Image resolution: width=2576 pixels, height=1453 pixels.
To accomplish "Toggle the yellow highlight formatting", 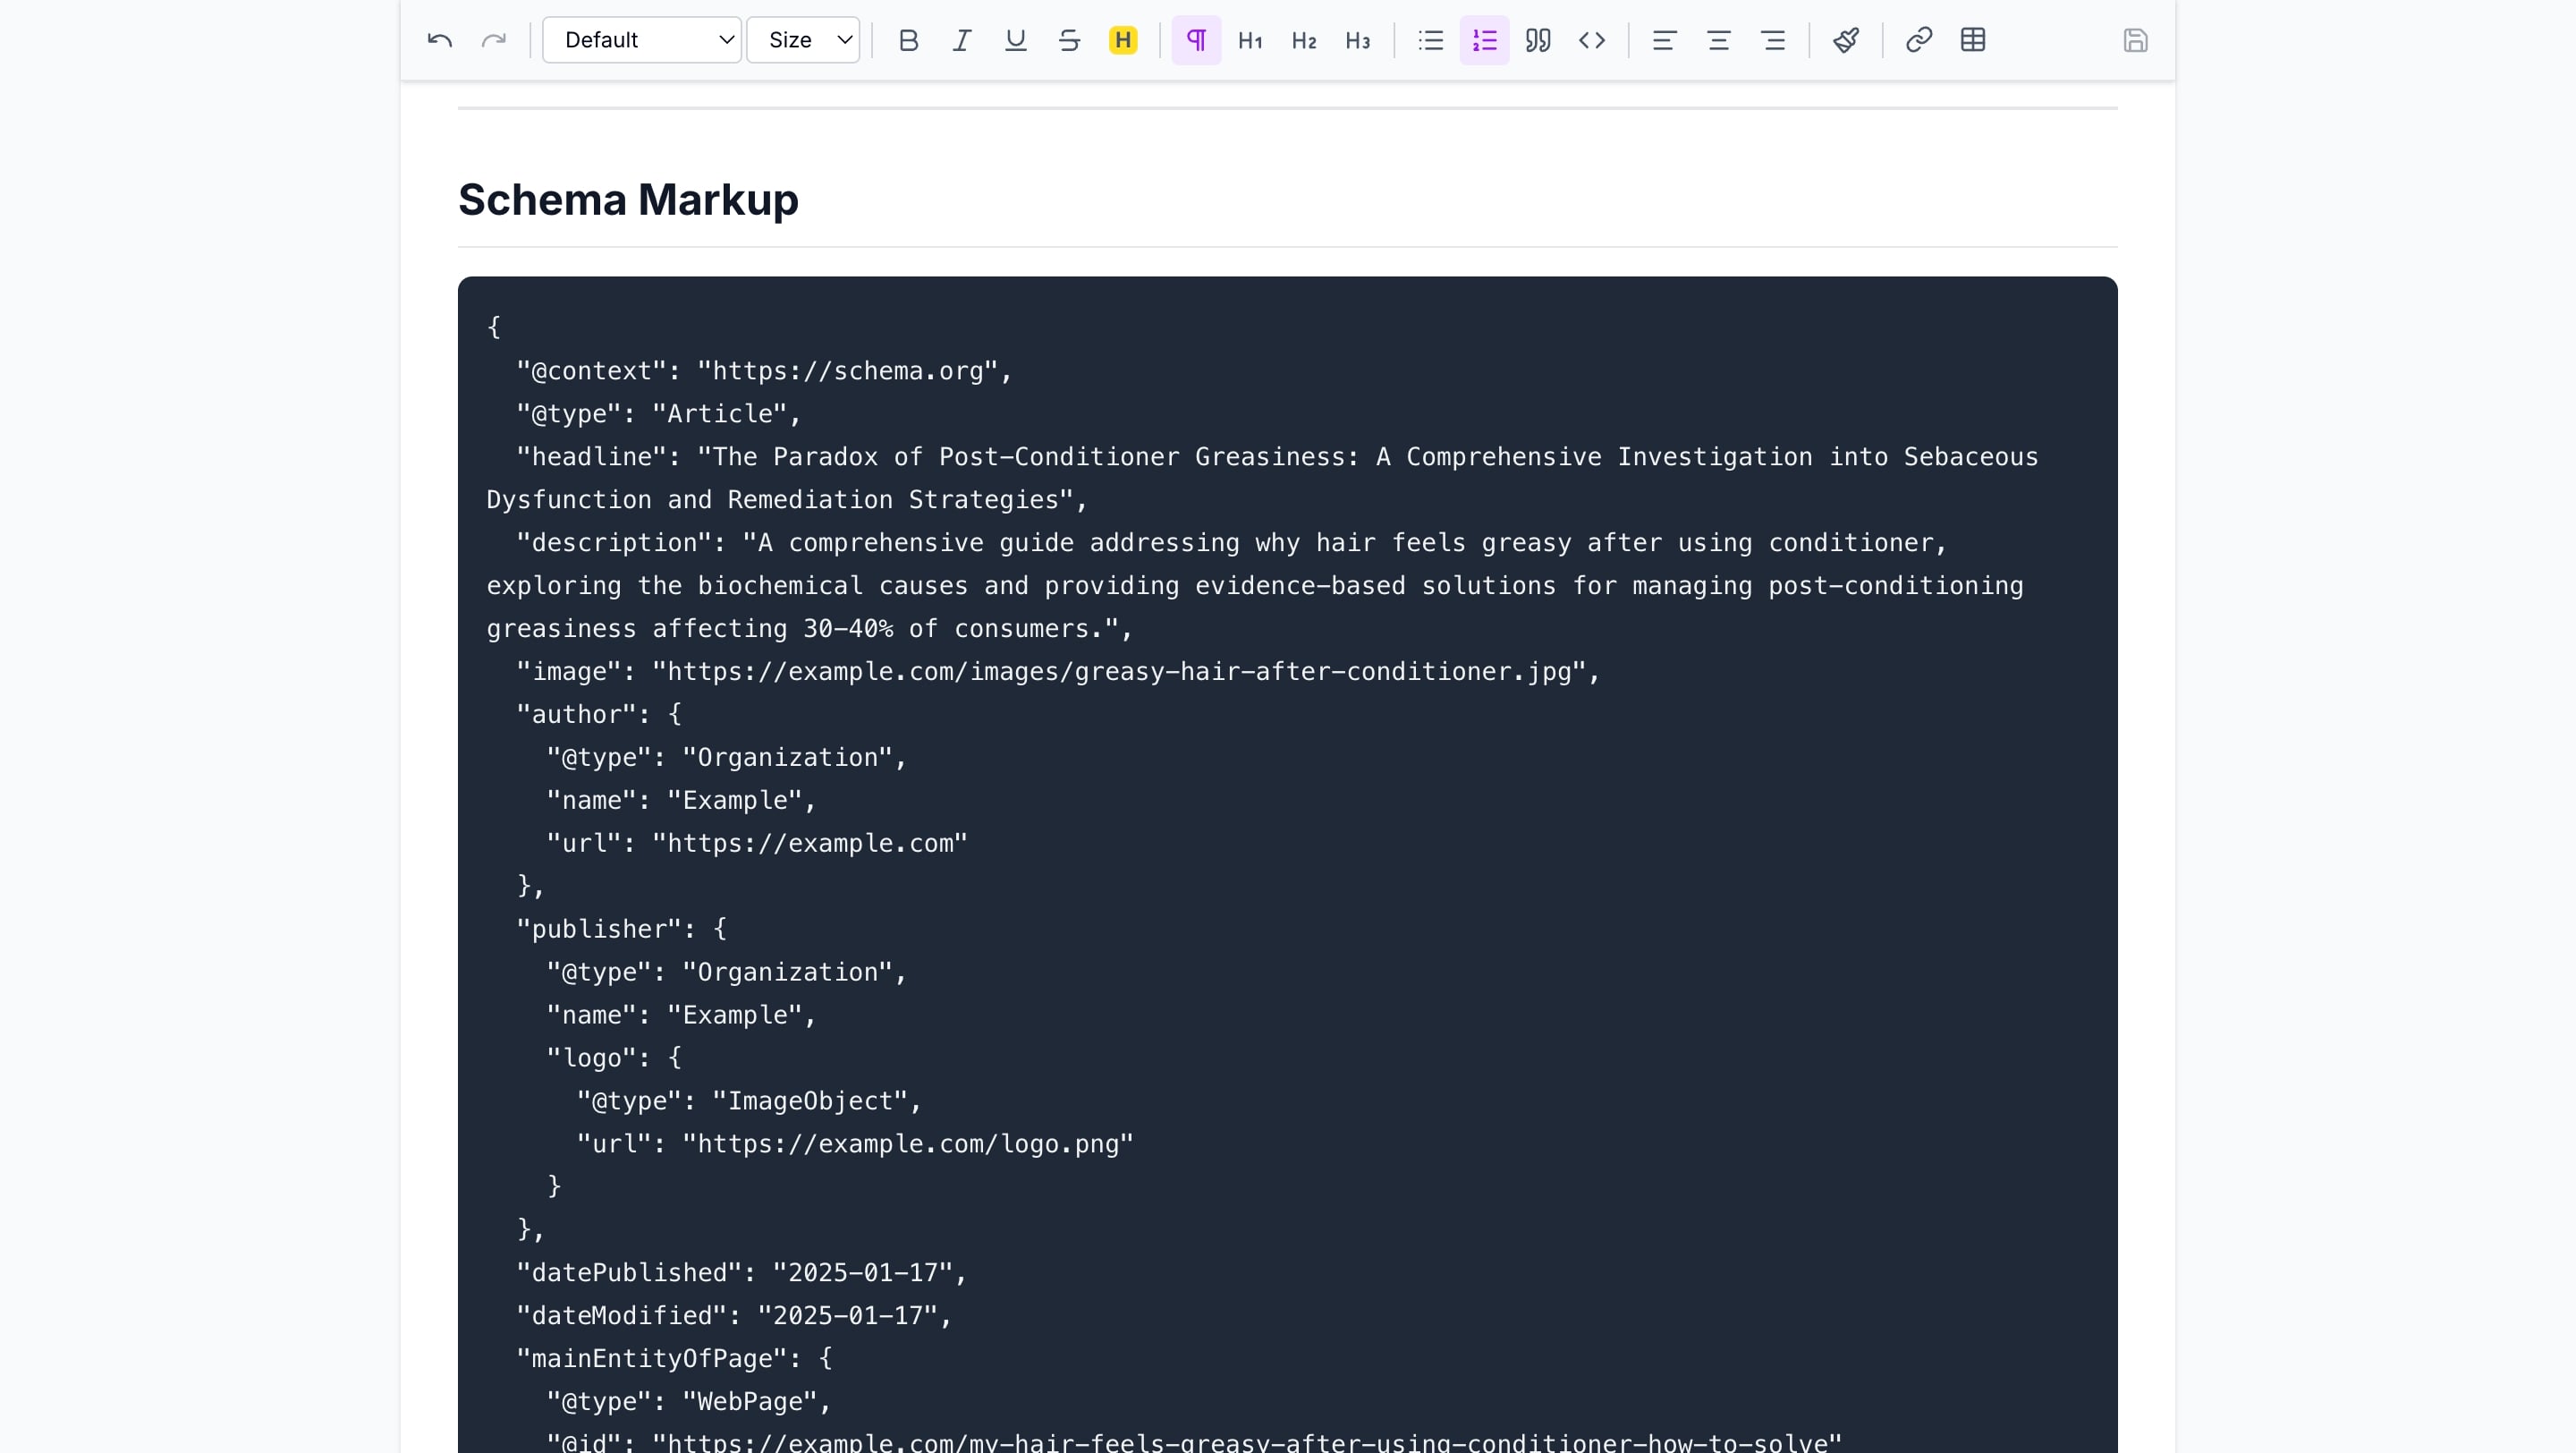I will [1123, 40].
